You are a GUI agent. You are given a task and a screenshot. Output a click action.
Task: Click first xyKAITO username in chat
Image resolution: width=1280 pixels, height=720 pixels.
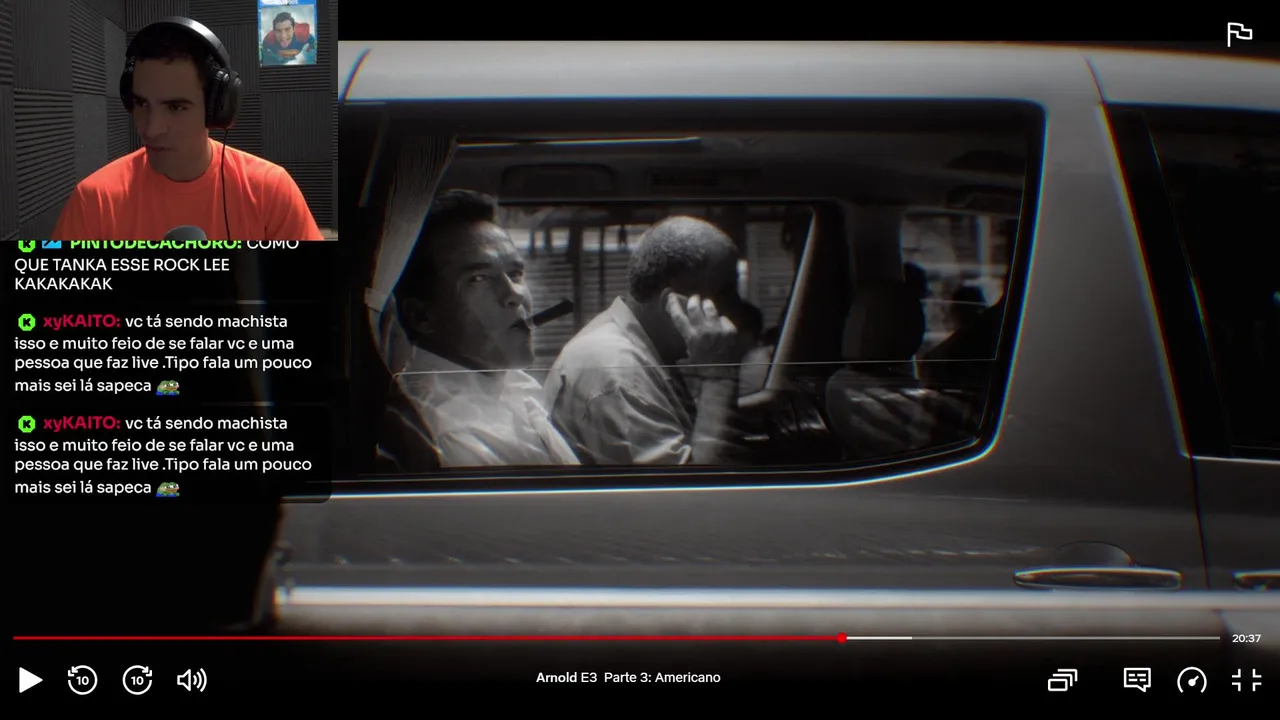(82, 322)
